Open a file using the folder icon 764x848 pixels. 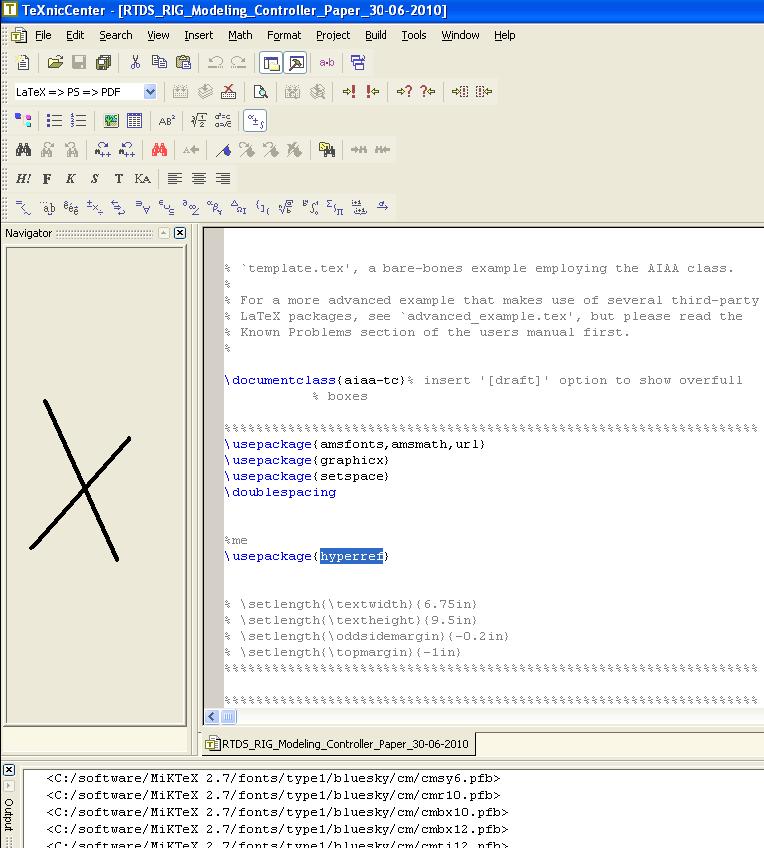tap(55, 63)
